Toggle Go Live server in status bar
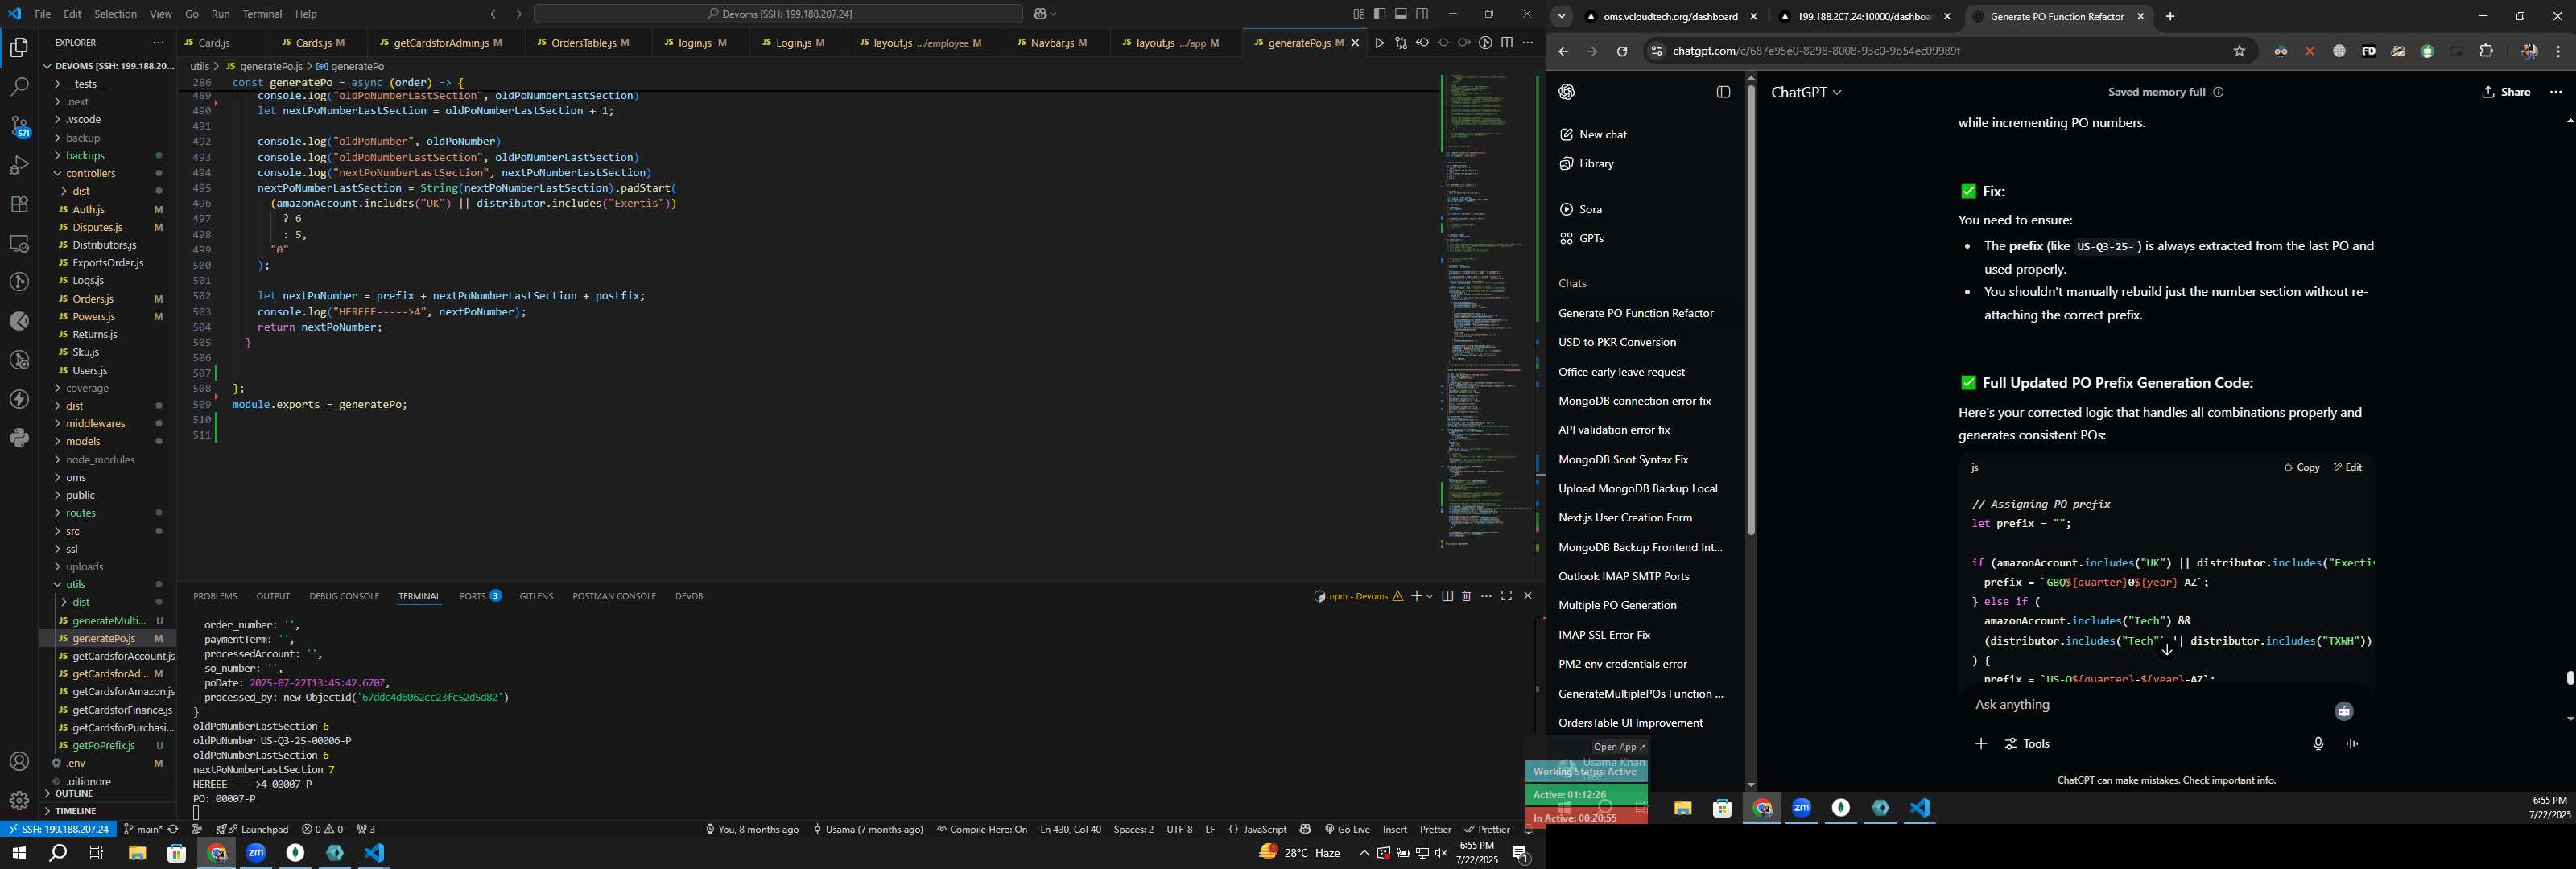 (x=1347, y=829)
